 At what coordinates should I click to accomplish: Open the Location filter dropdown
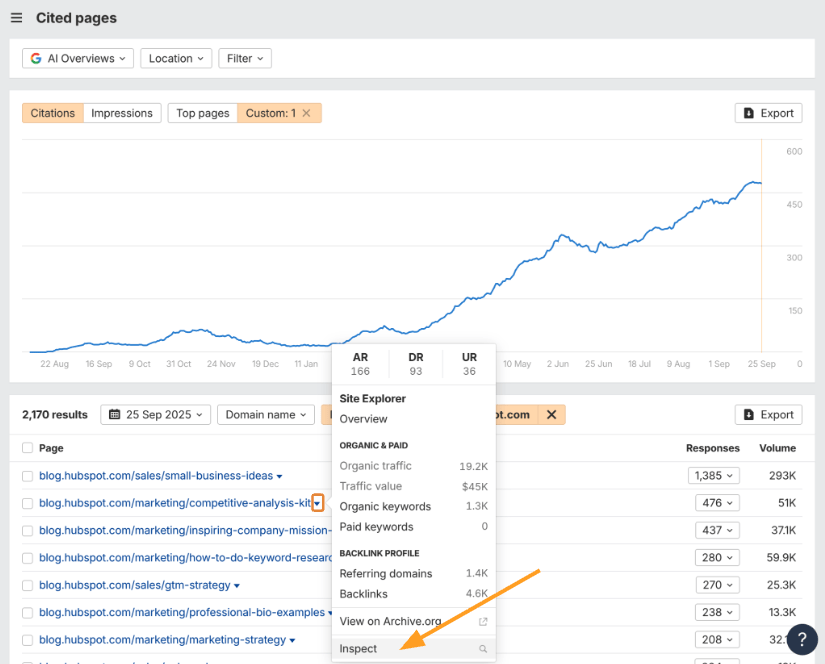click(176, 58)
